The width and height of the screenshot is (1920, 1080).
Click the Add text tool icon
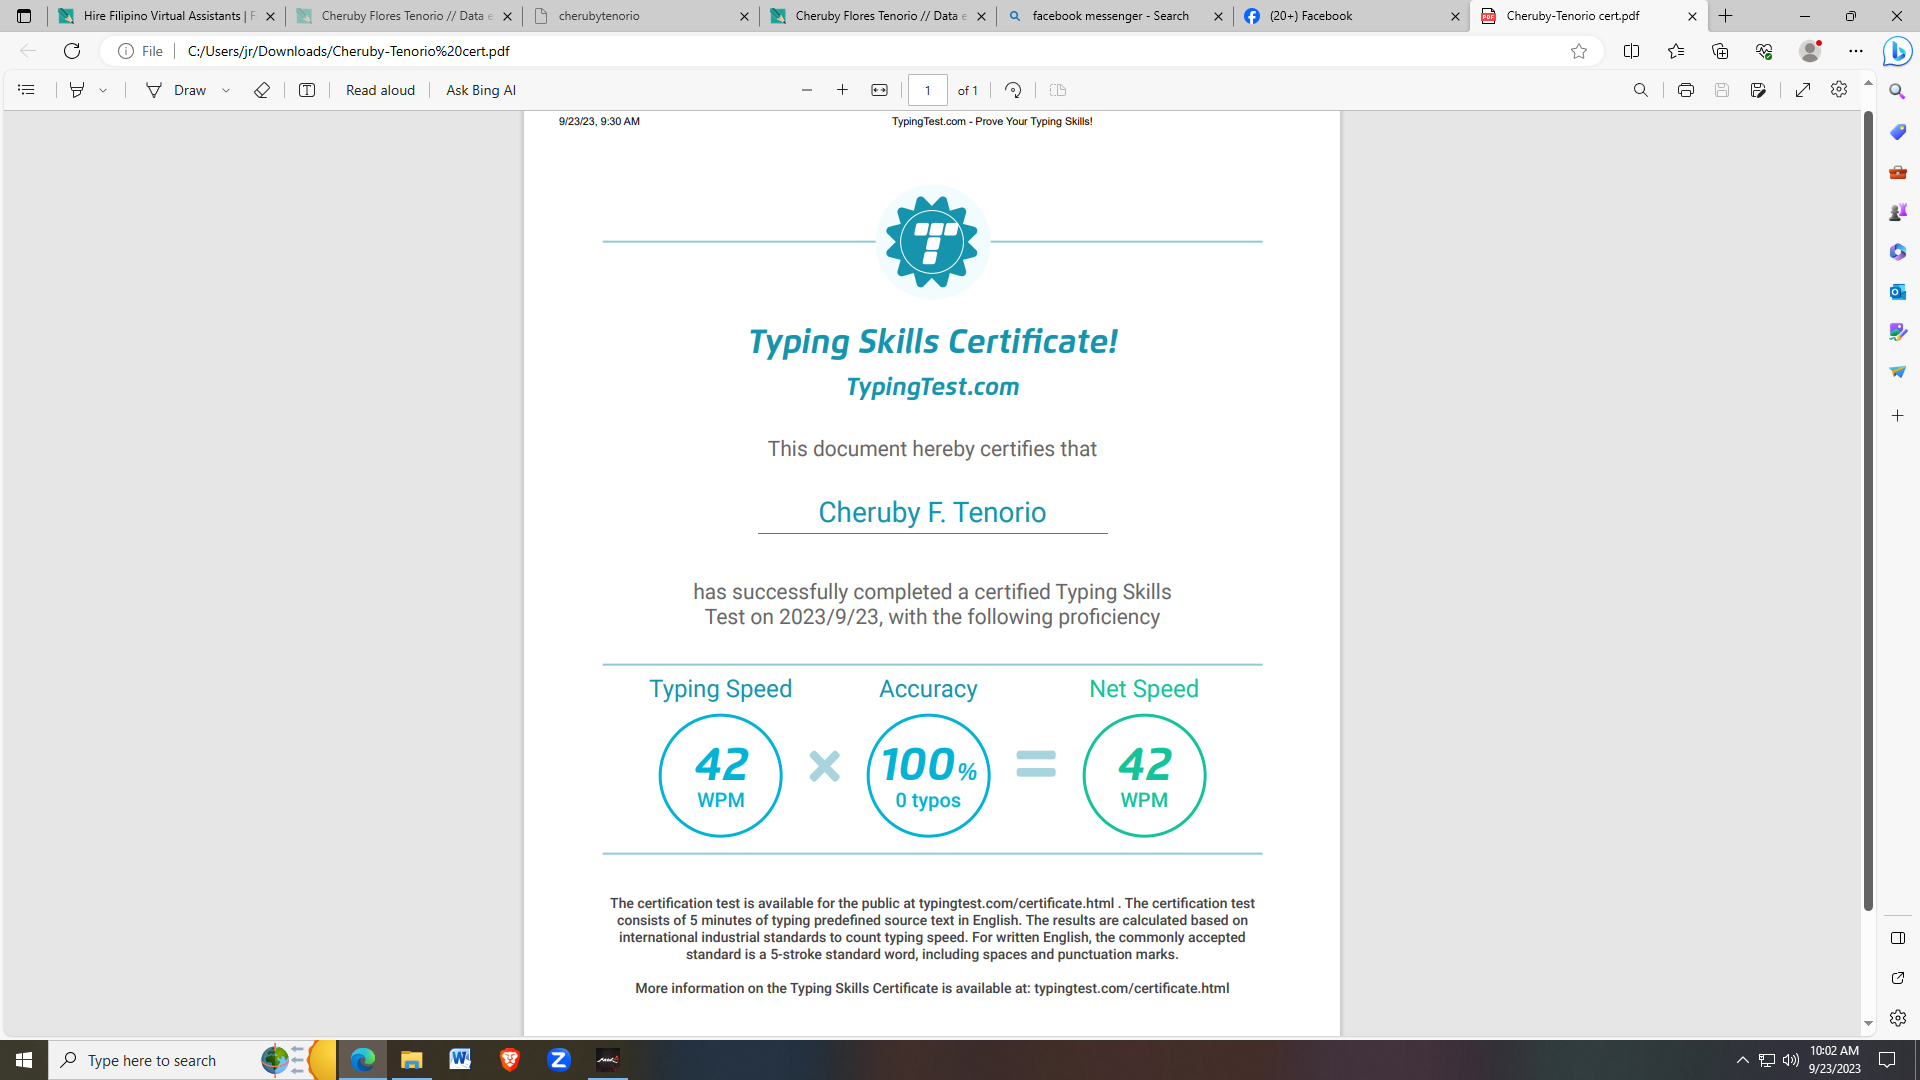[307, 90]
